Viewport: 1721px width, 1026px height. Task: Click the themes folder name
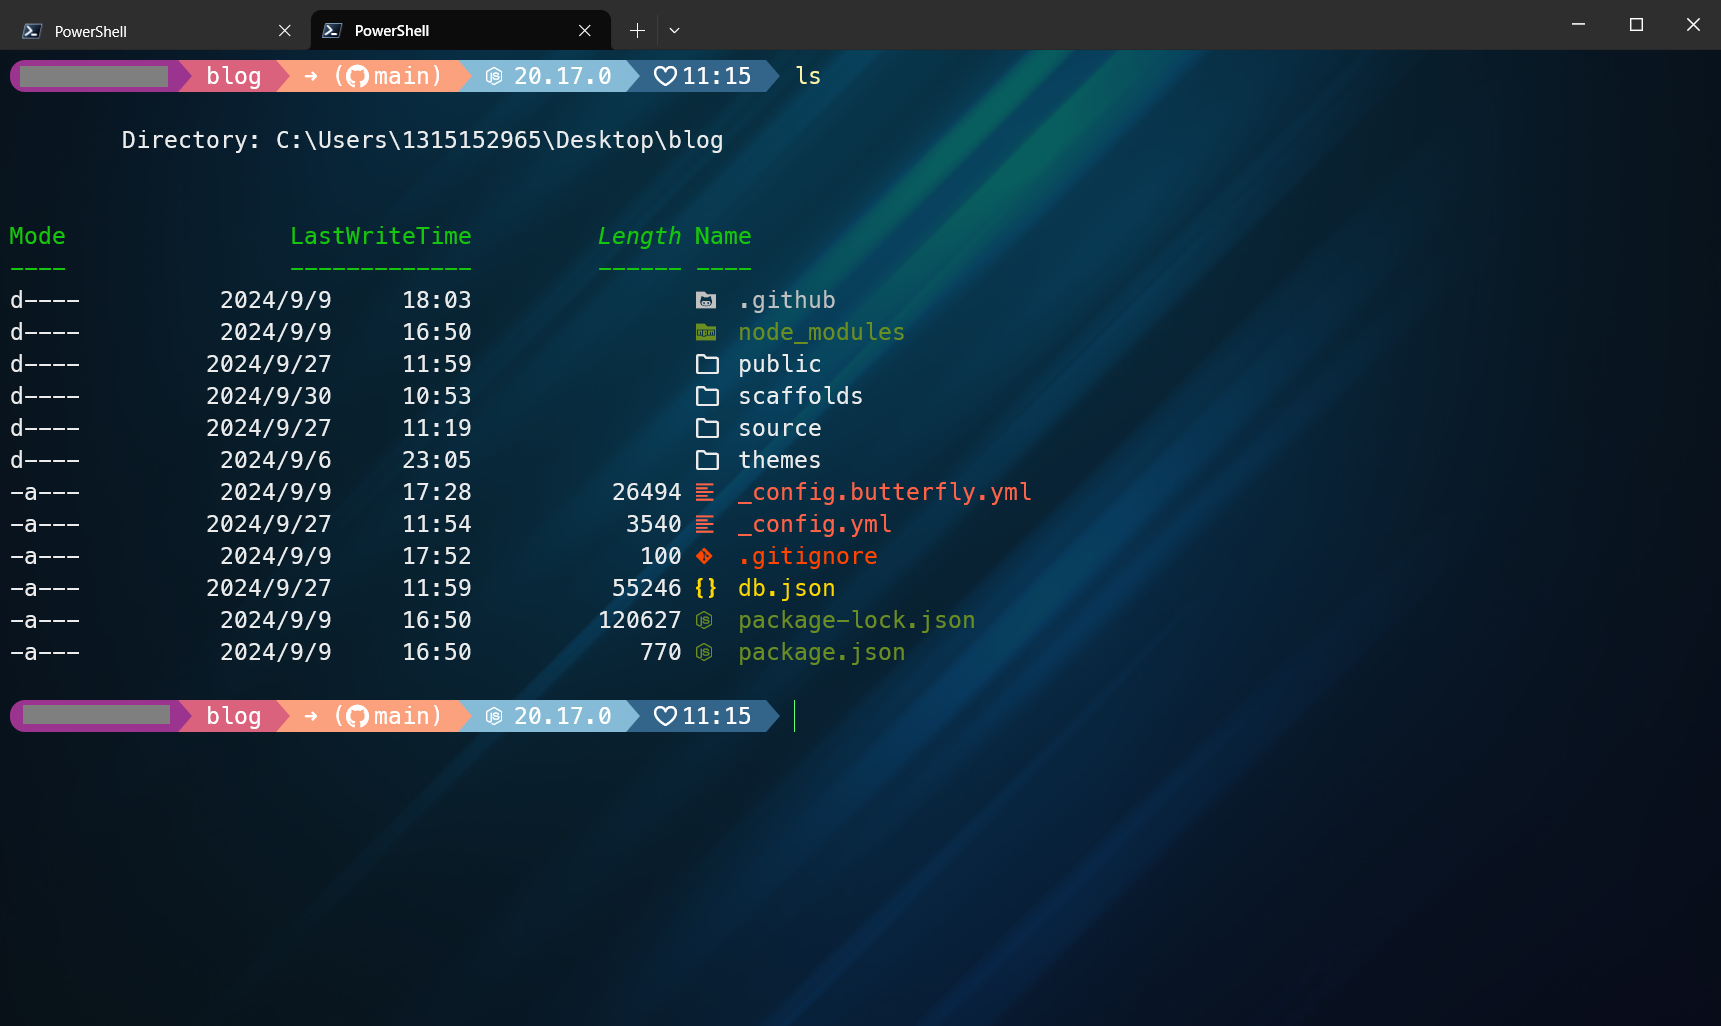pos(779,460)
